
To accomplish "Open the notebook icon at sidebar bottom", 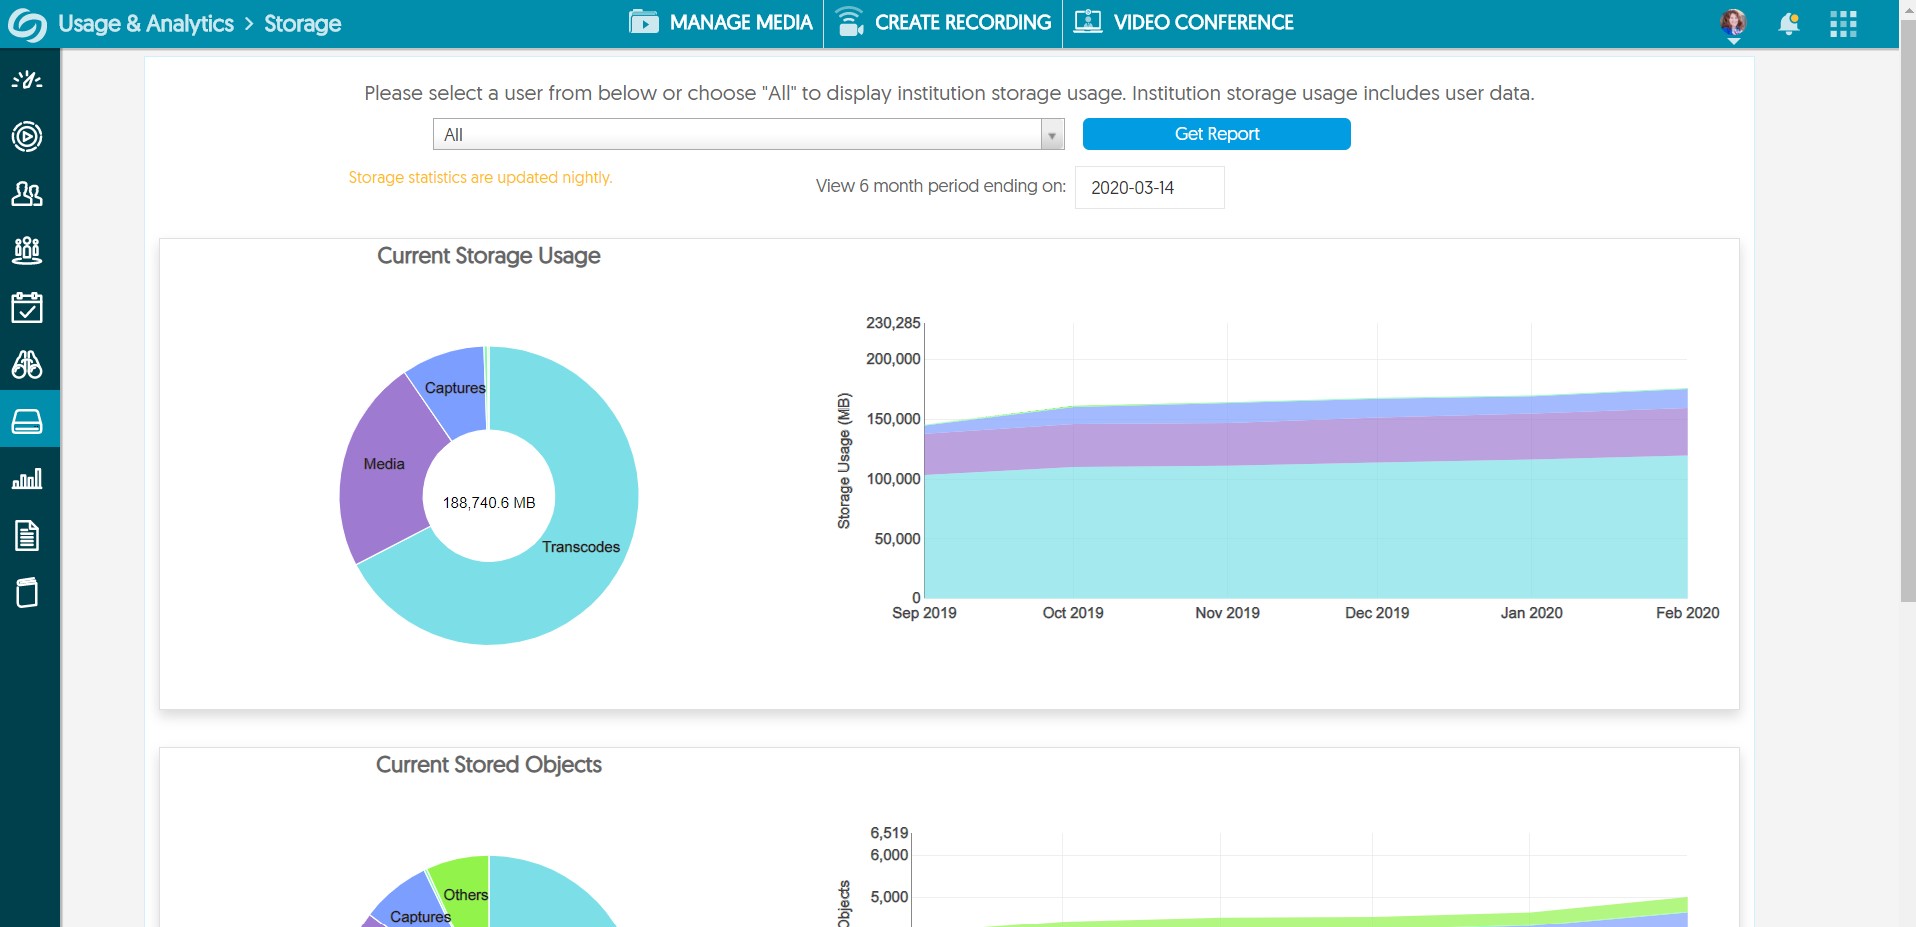I will [27, 591].
